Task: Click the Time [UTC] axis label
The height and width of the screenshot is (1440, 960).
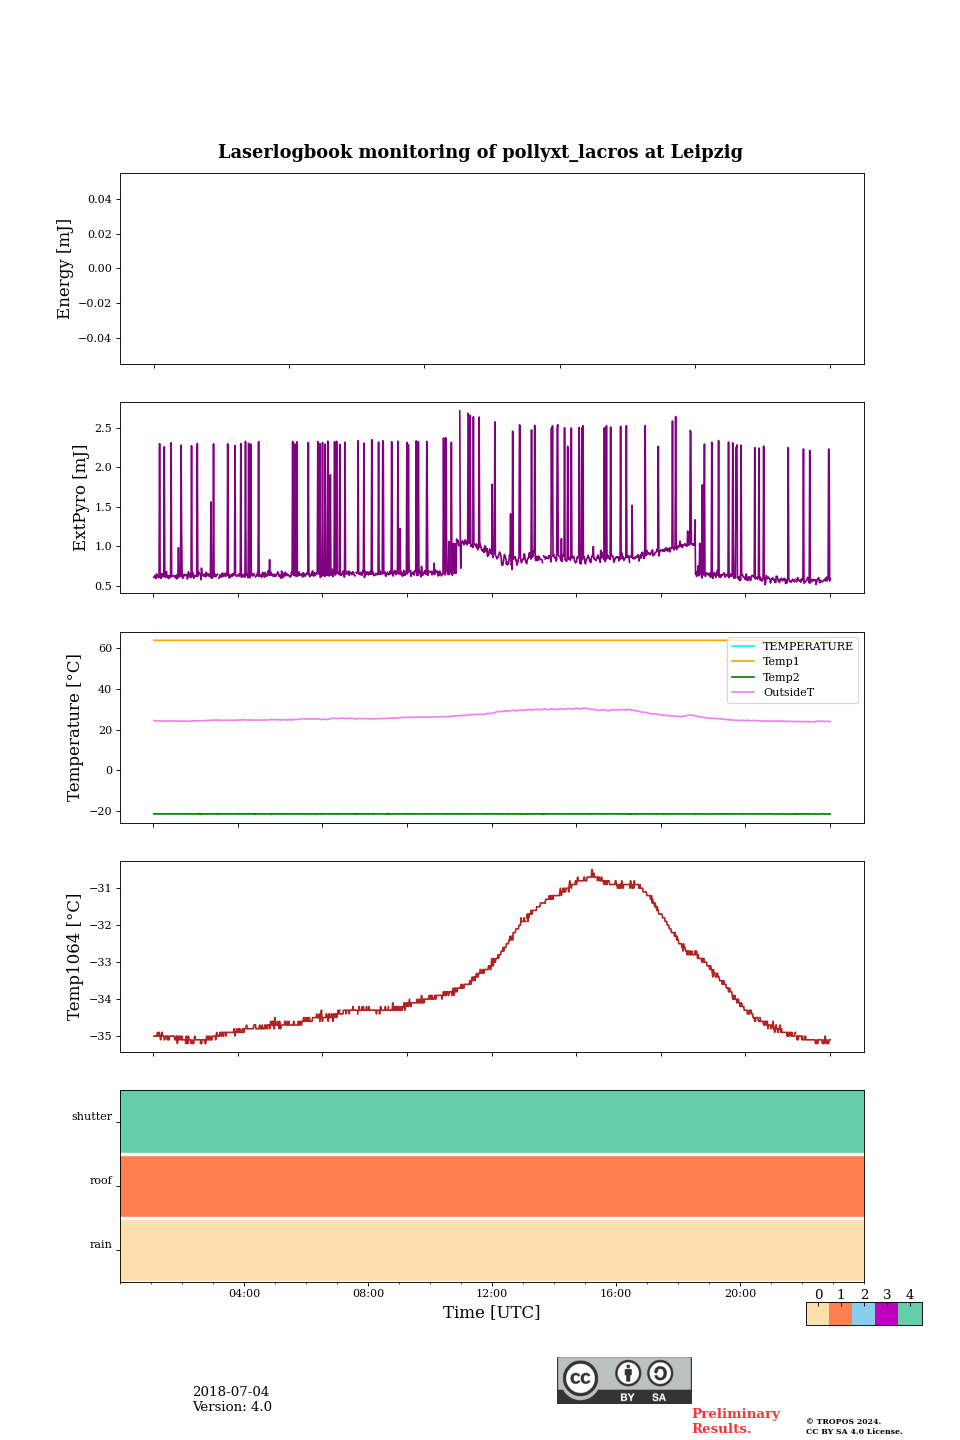Action: click(x=492, y=1312)
